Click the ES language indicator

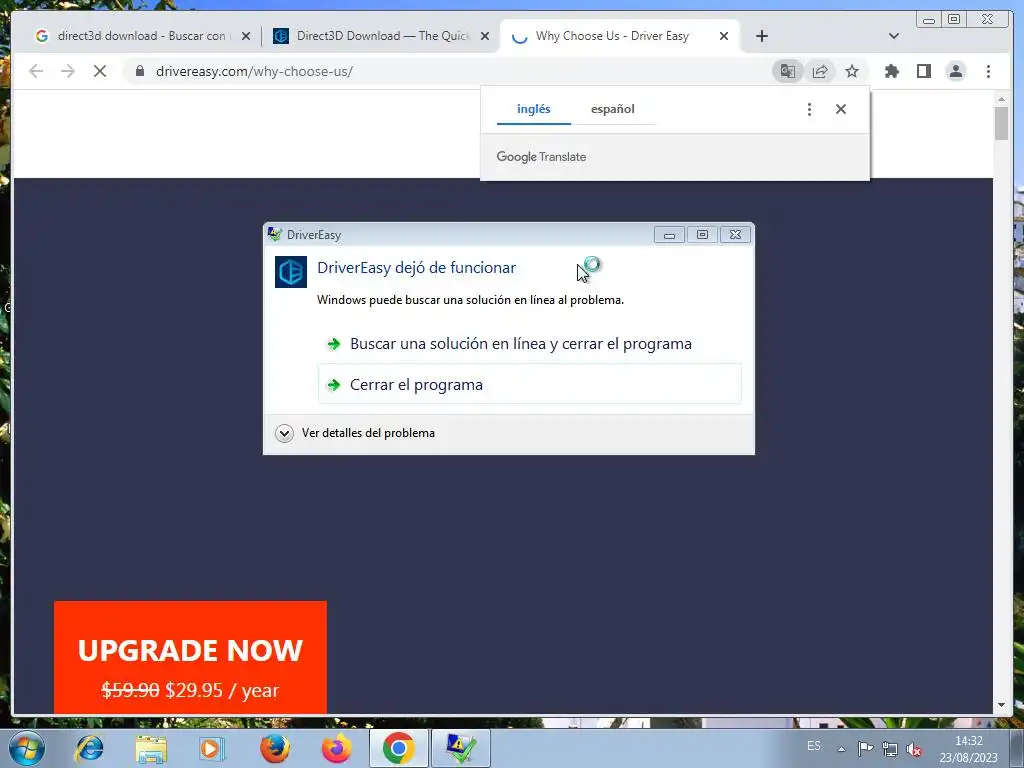click(x=814, y=746)
